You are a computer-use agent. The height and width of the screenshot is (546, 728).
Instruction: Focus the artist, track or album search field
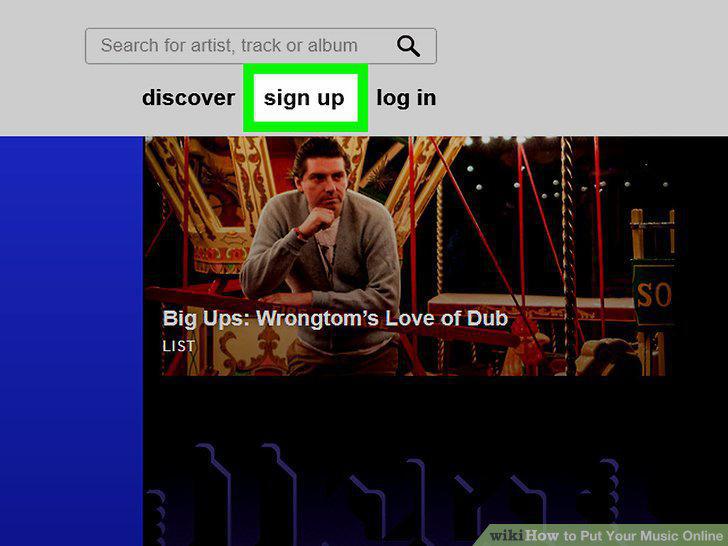click(x=260, y=46)
